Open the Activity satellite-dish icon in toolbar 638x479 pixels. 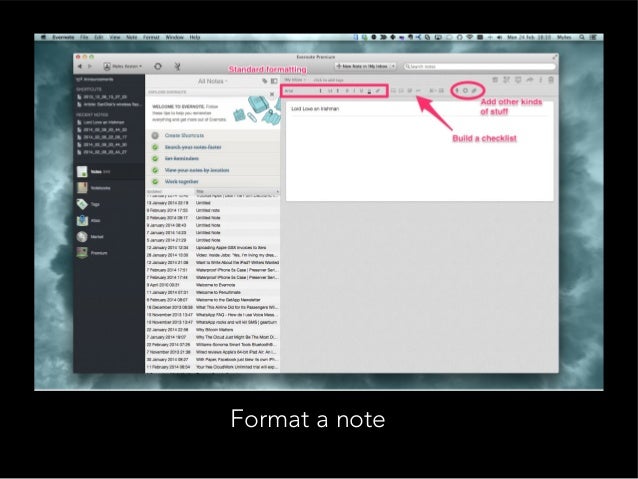[x=178, y=66]
